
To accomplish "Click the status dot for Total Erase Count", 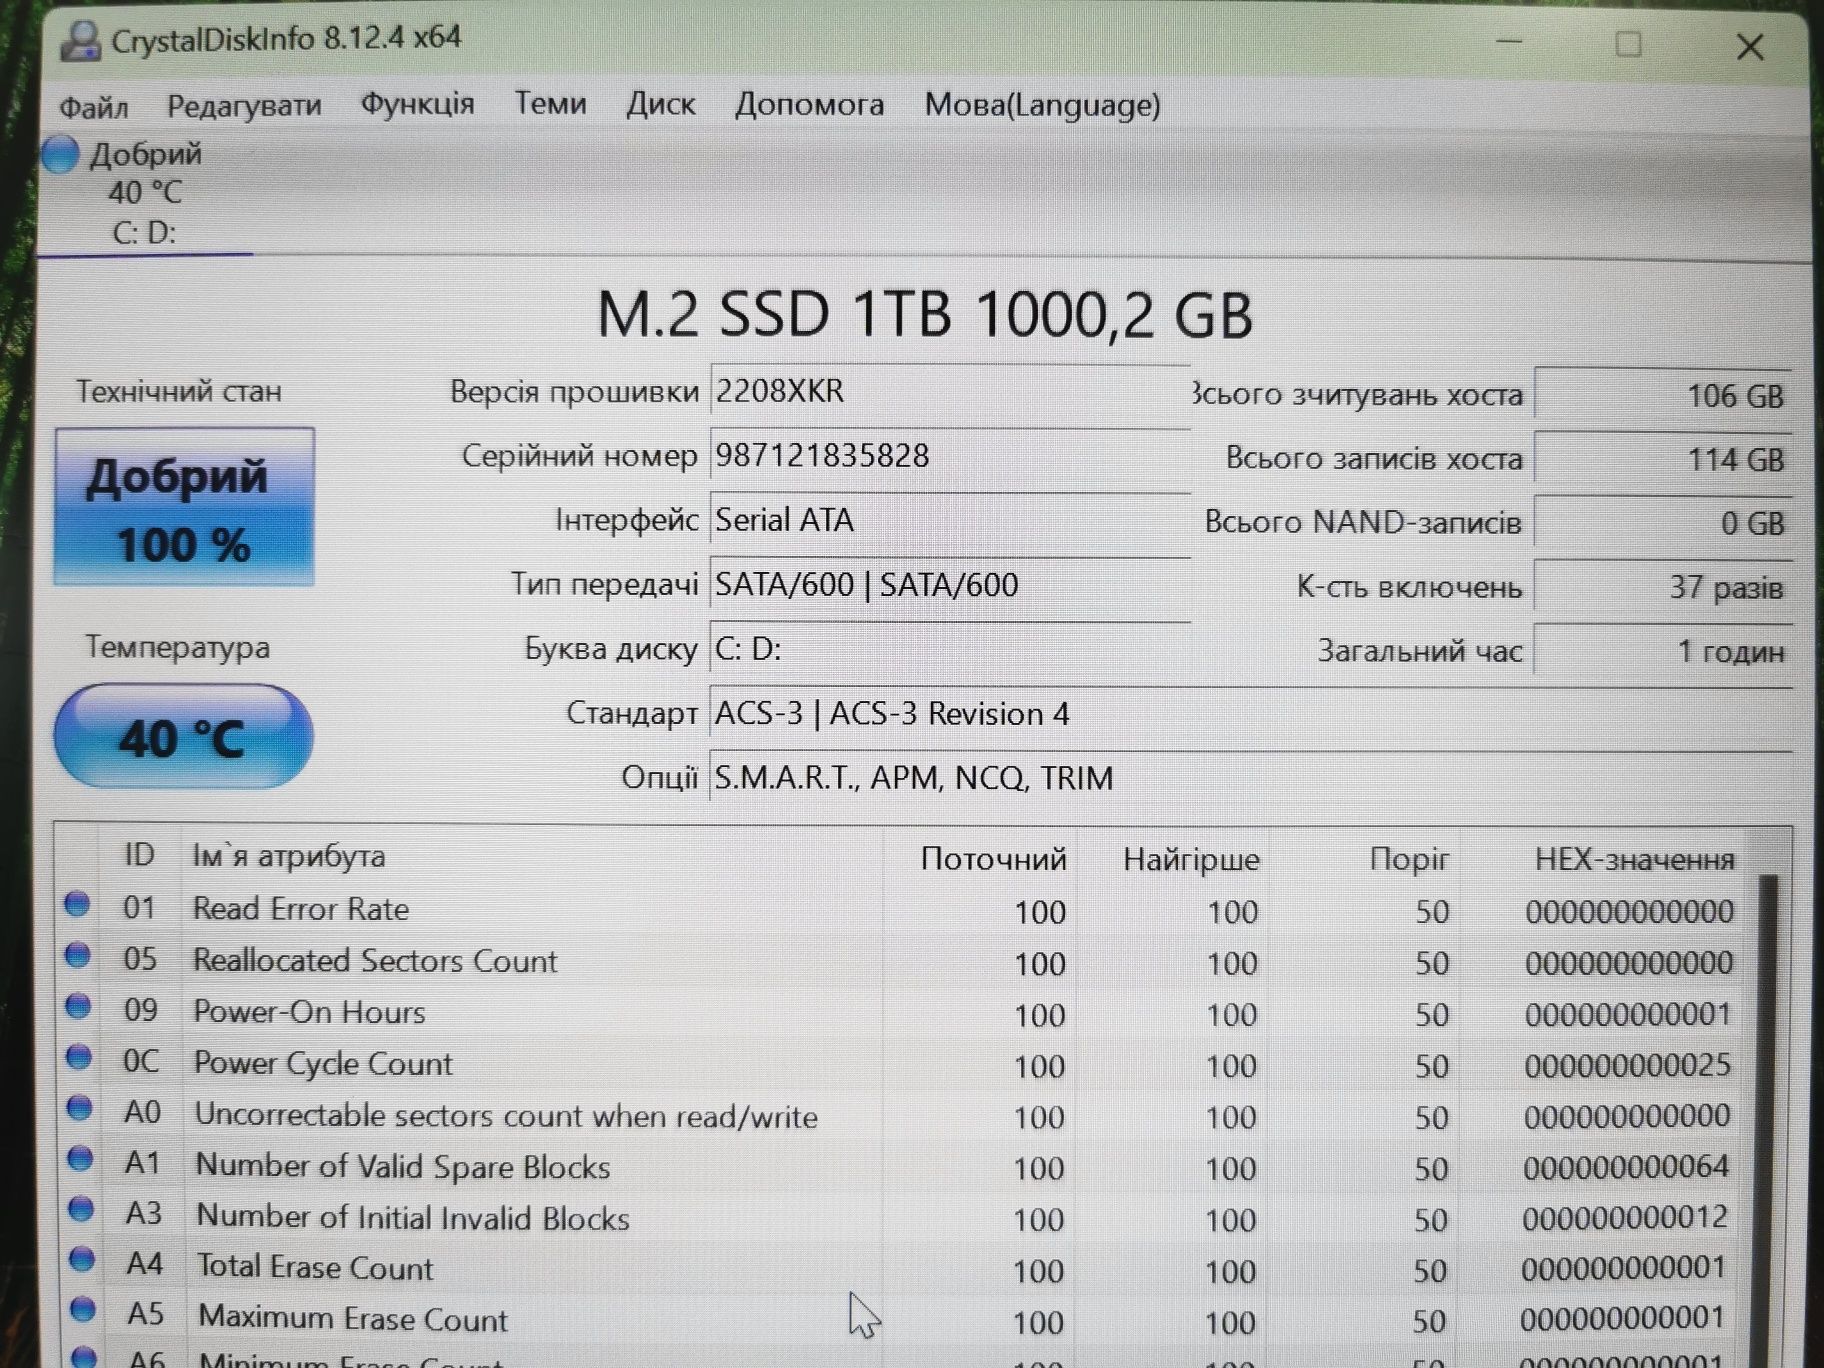I will pos(82,1260).
